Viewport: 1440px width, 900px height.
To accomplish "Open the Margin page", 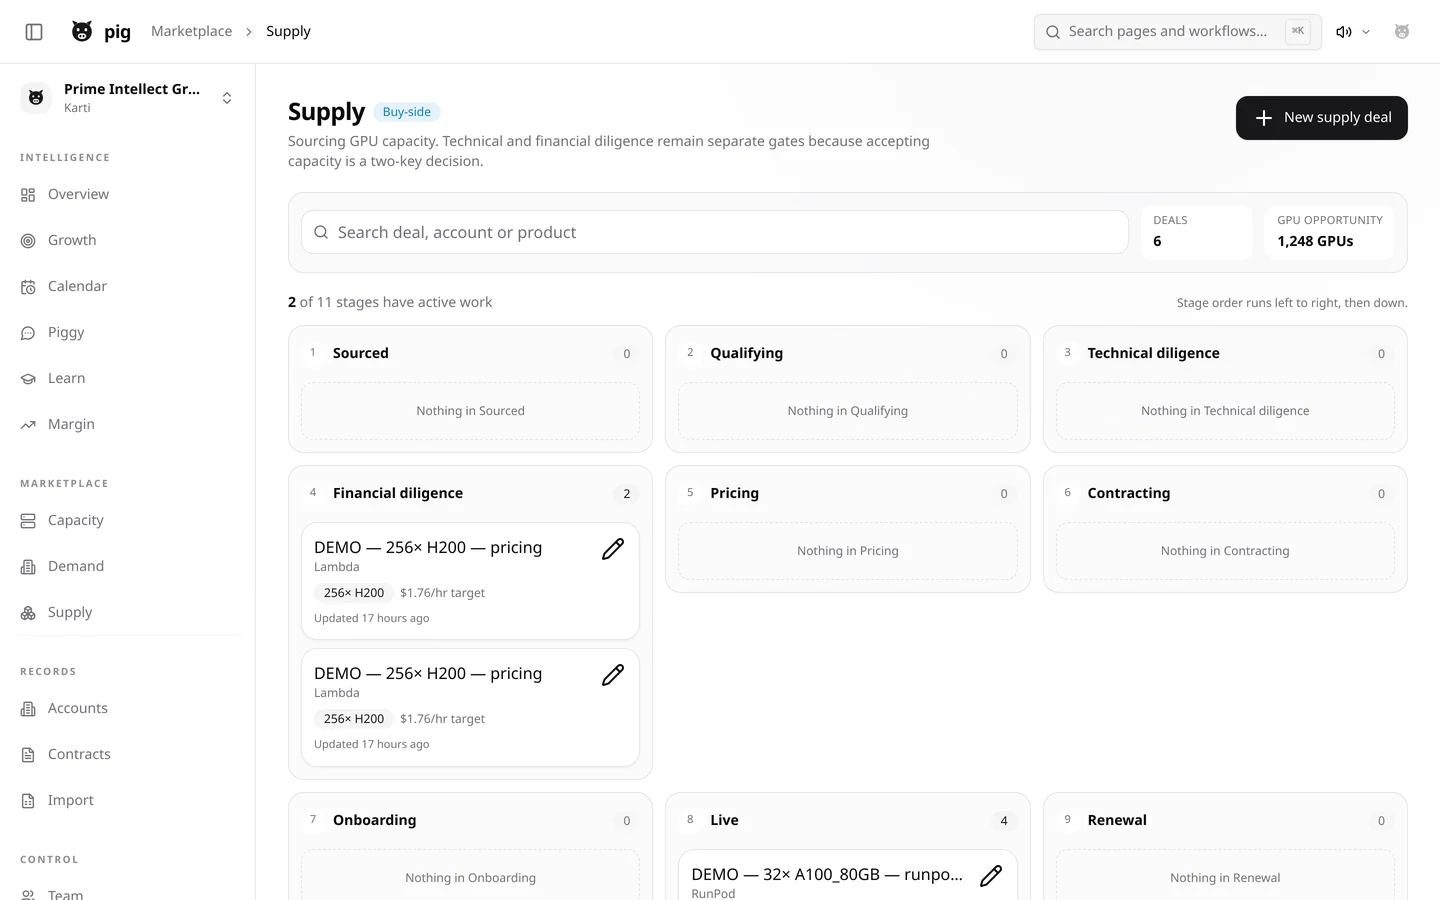I will pos(127,424).
